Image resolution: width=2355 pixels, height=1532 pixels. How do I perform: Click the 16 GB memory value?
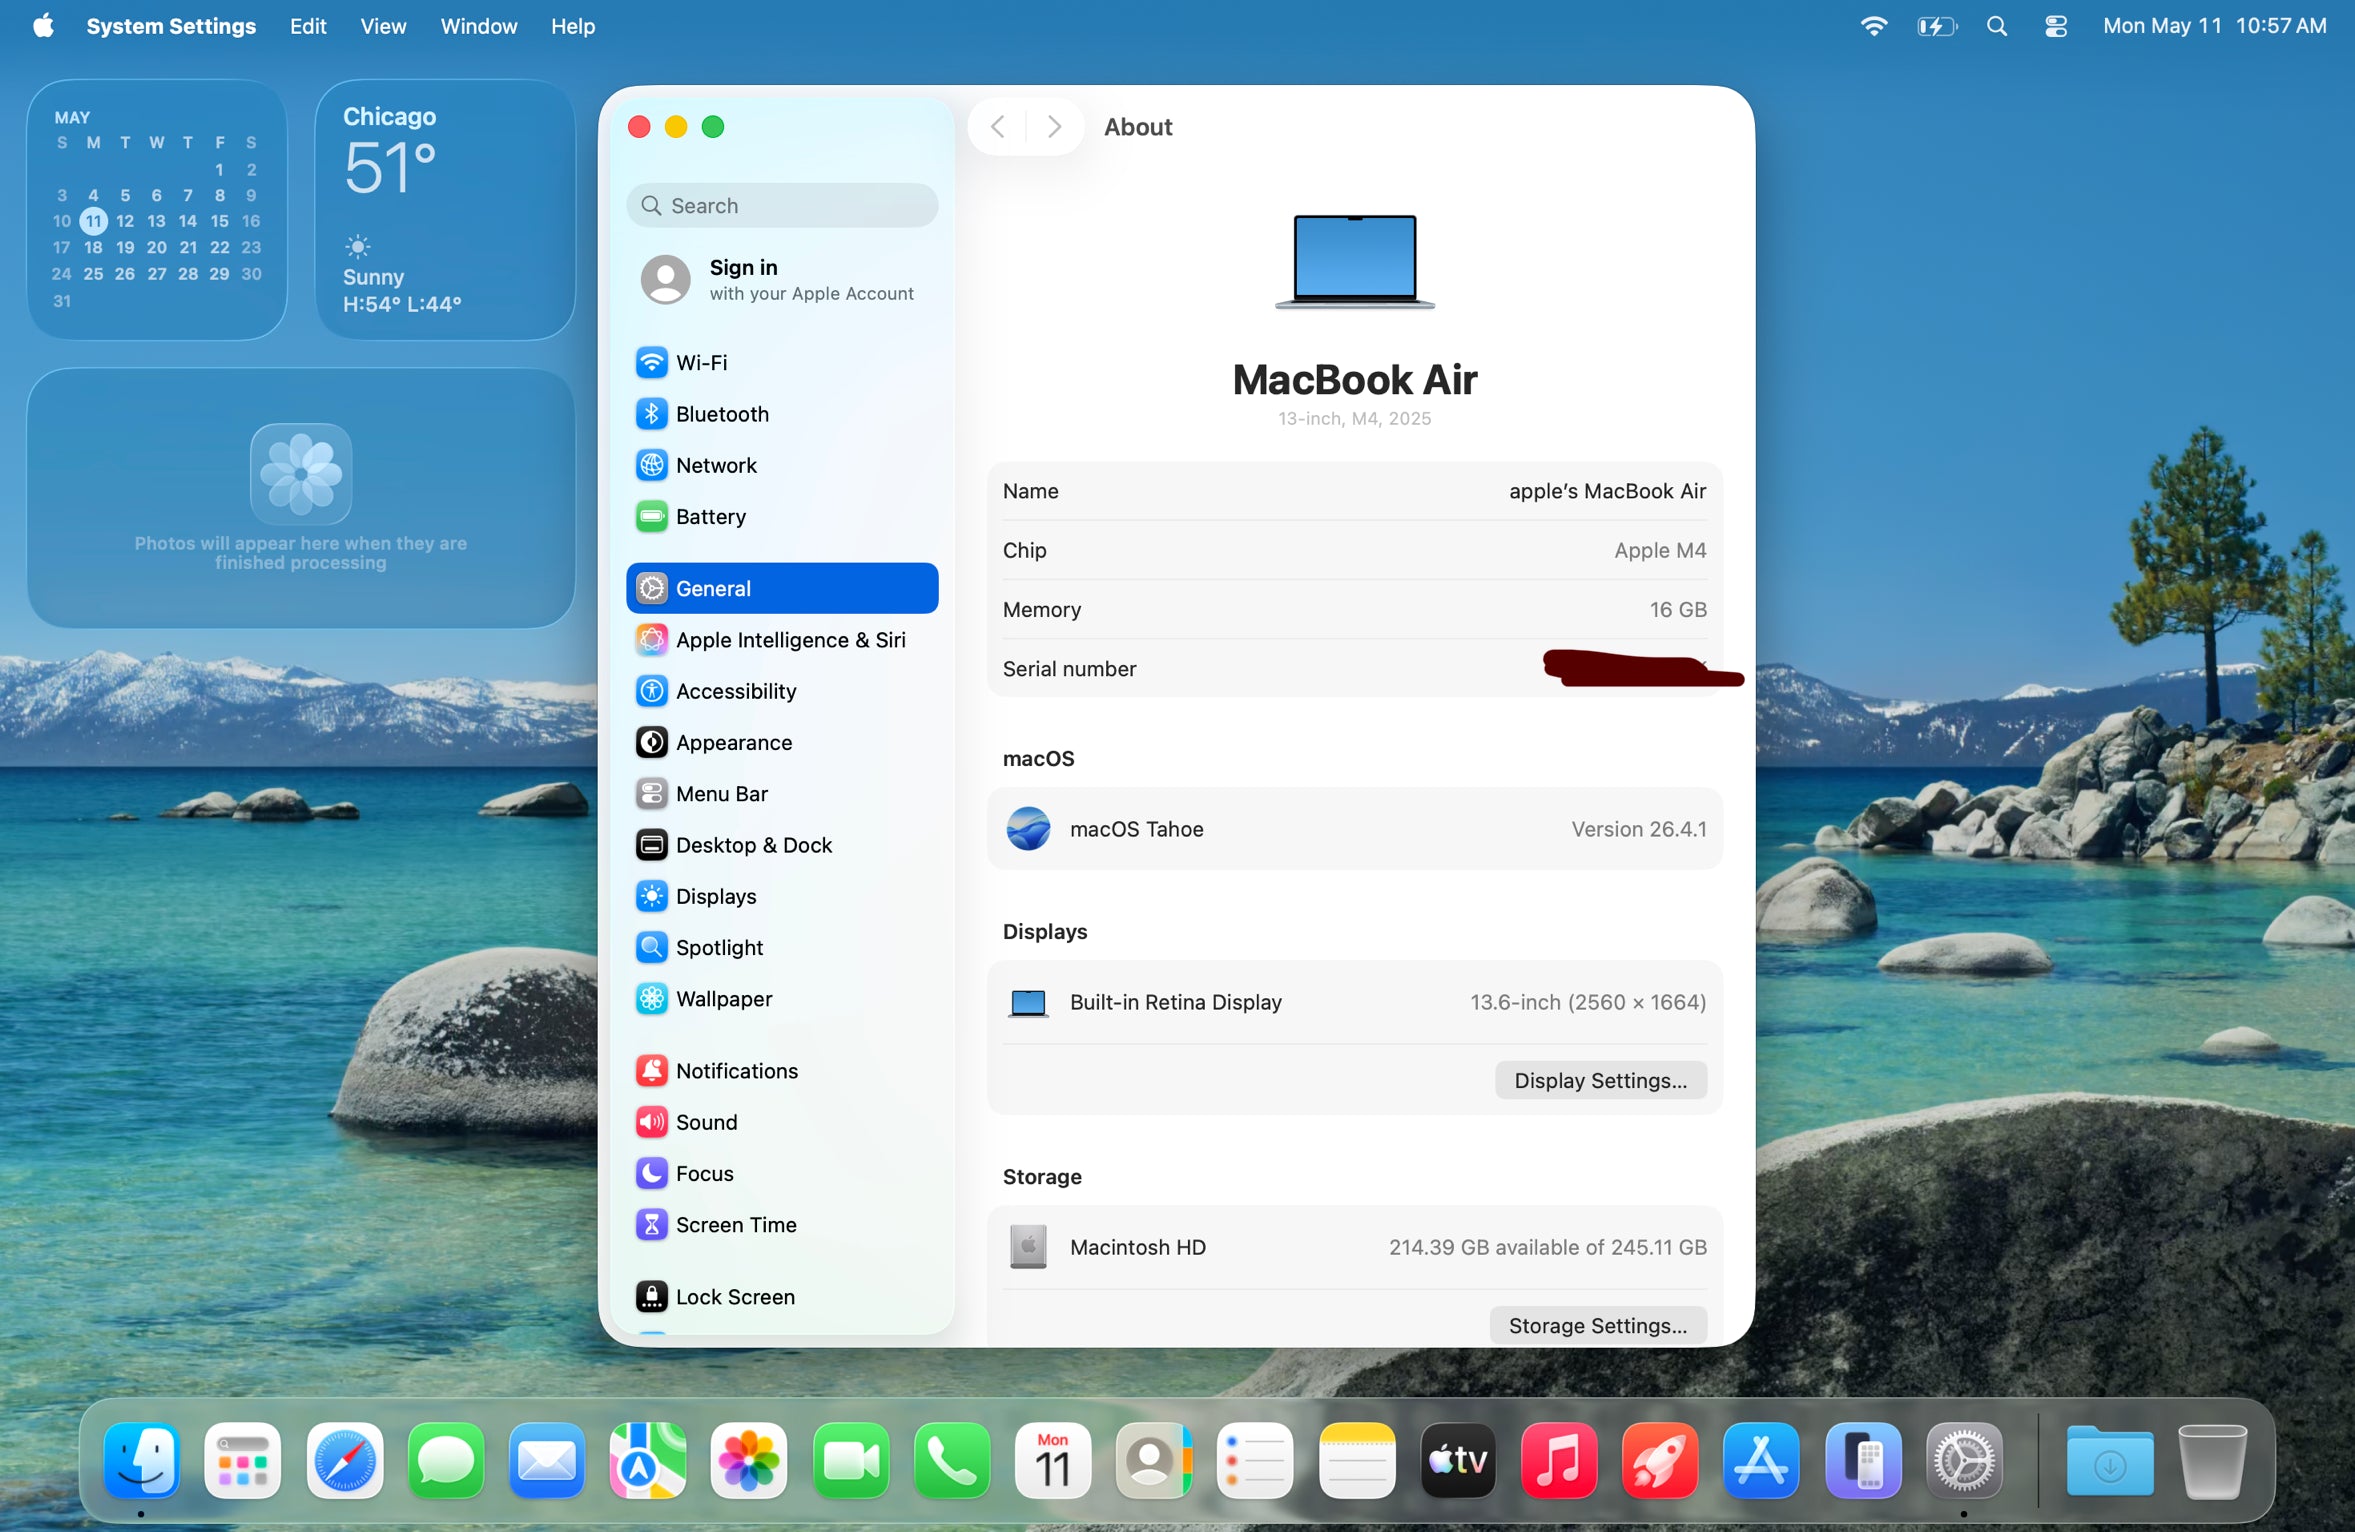click(x=1678, y=609)
